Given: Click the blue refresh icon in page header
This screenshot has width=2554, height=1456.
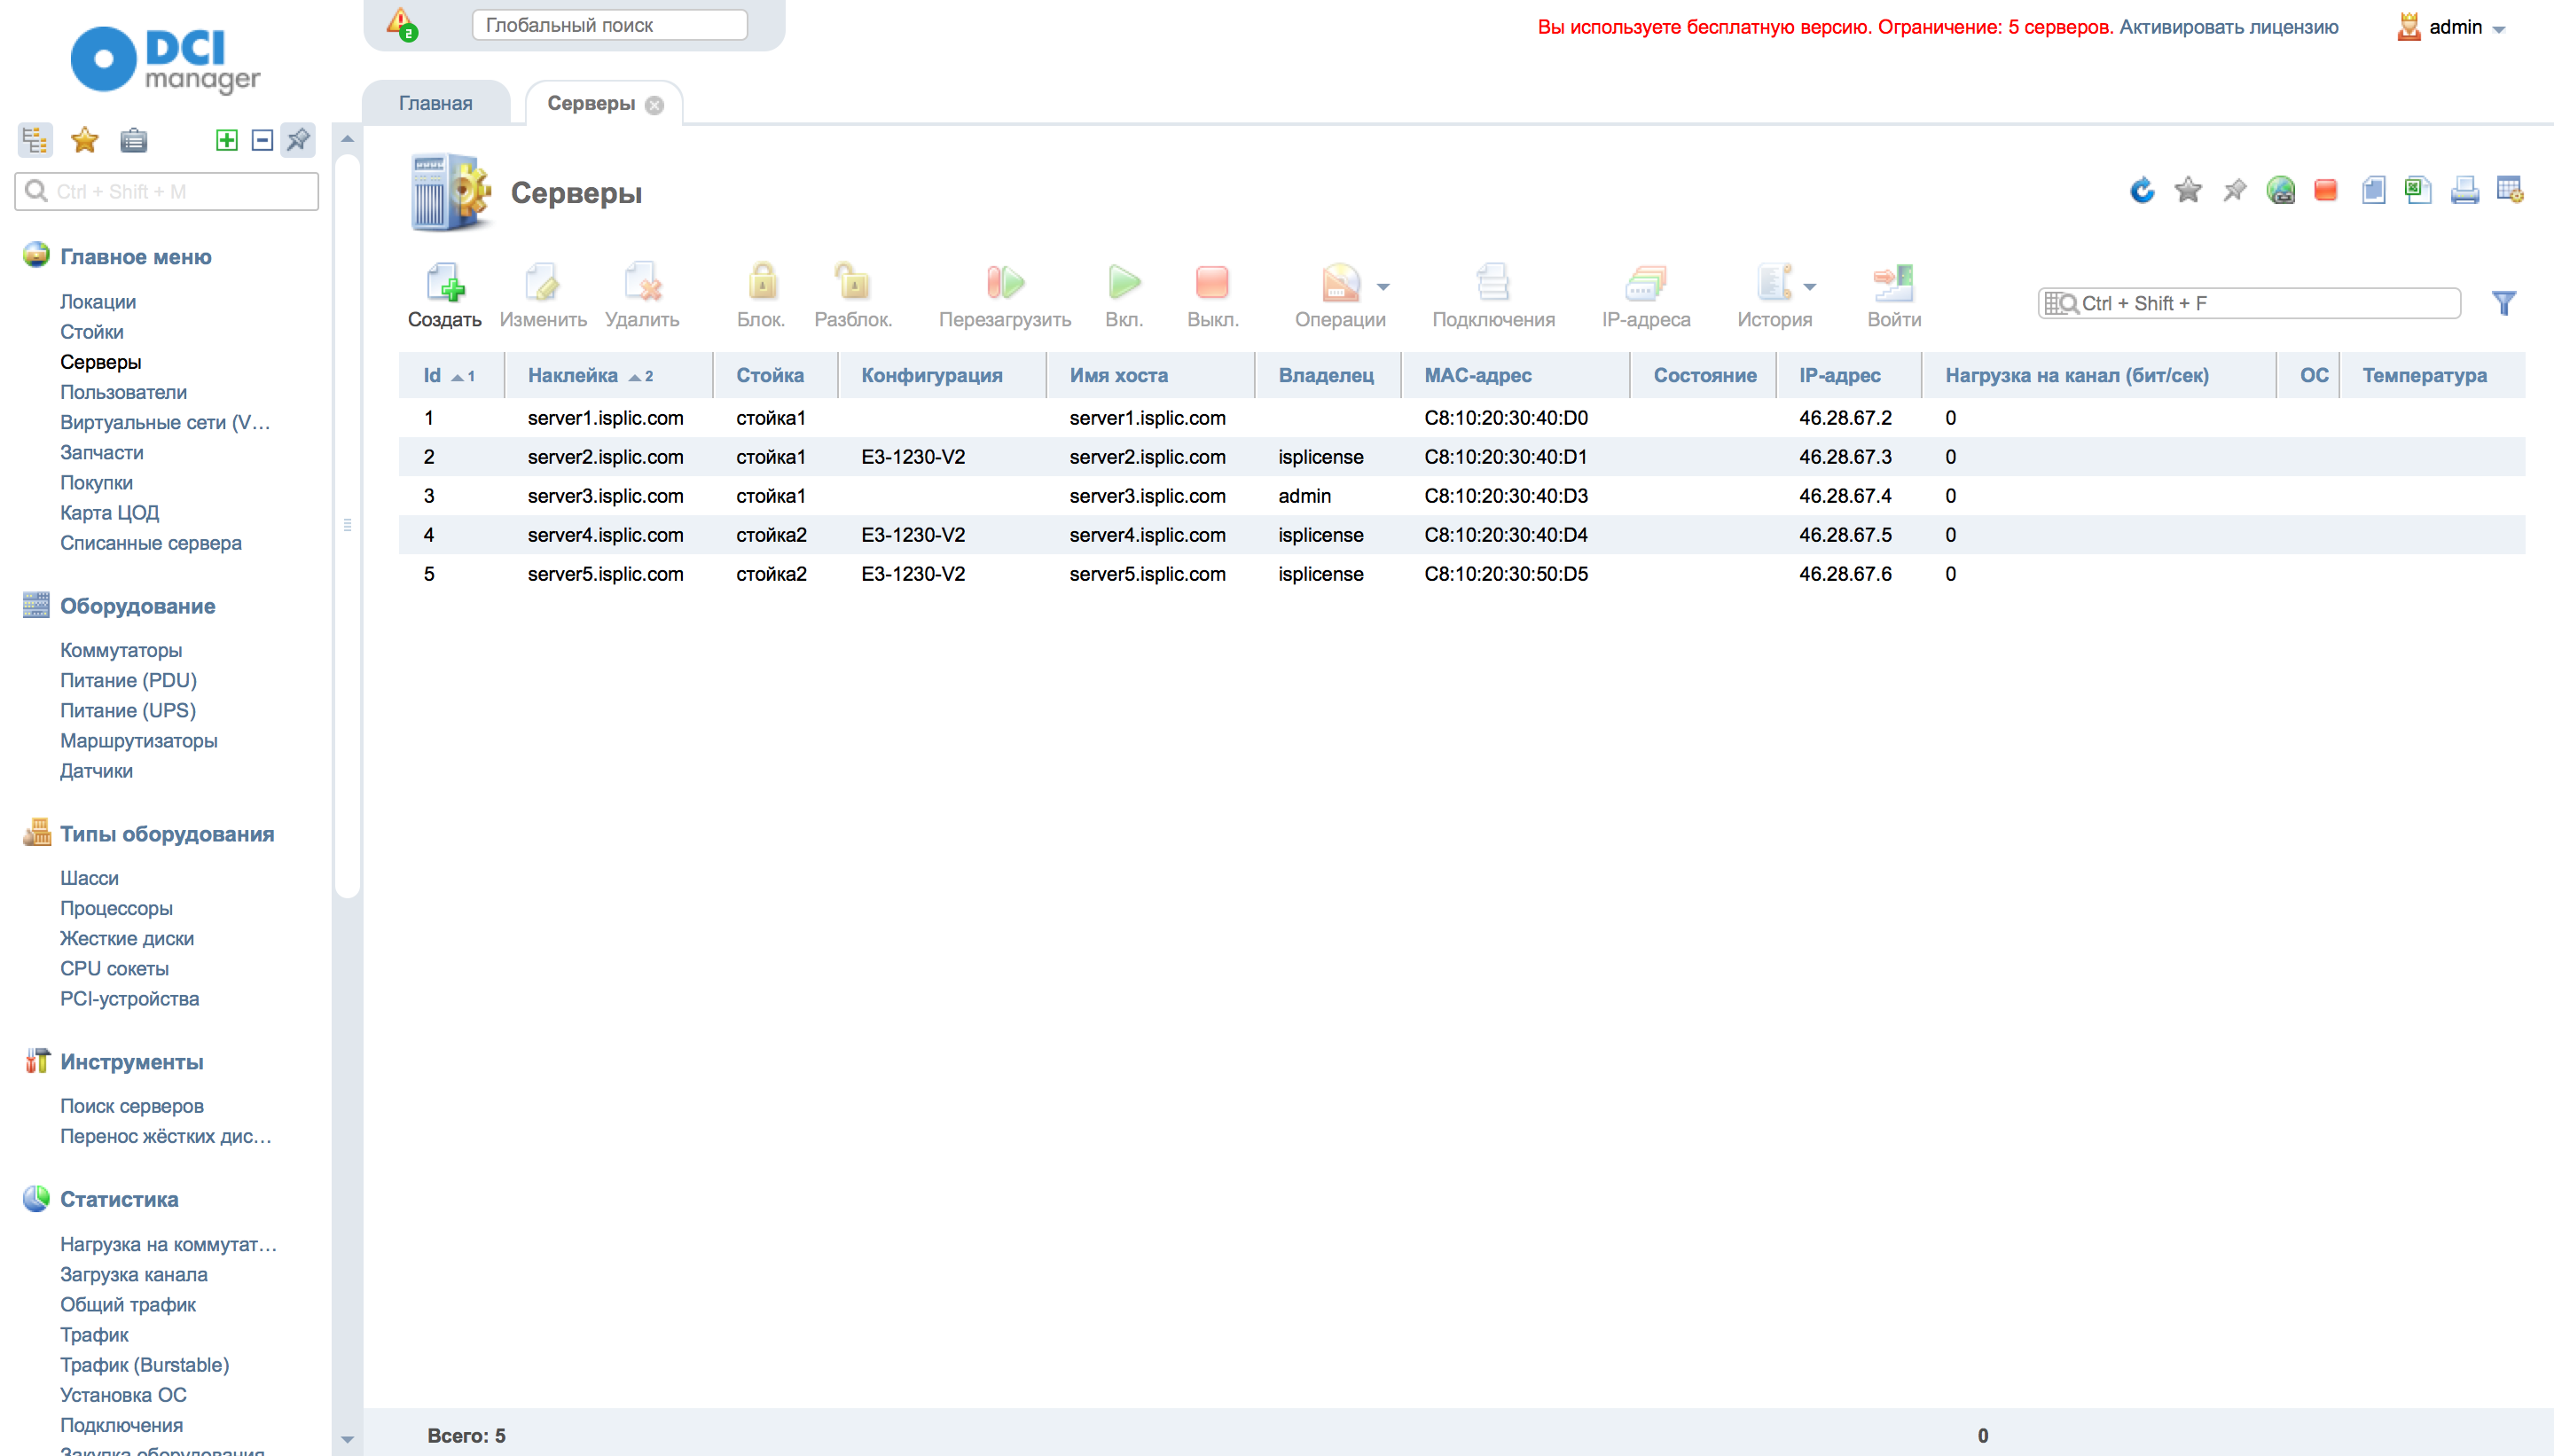Looking at the screenshot, I should (x=2141, y=189).
